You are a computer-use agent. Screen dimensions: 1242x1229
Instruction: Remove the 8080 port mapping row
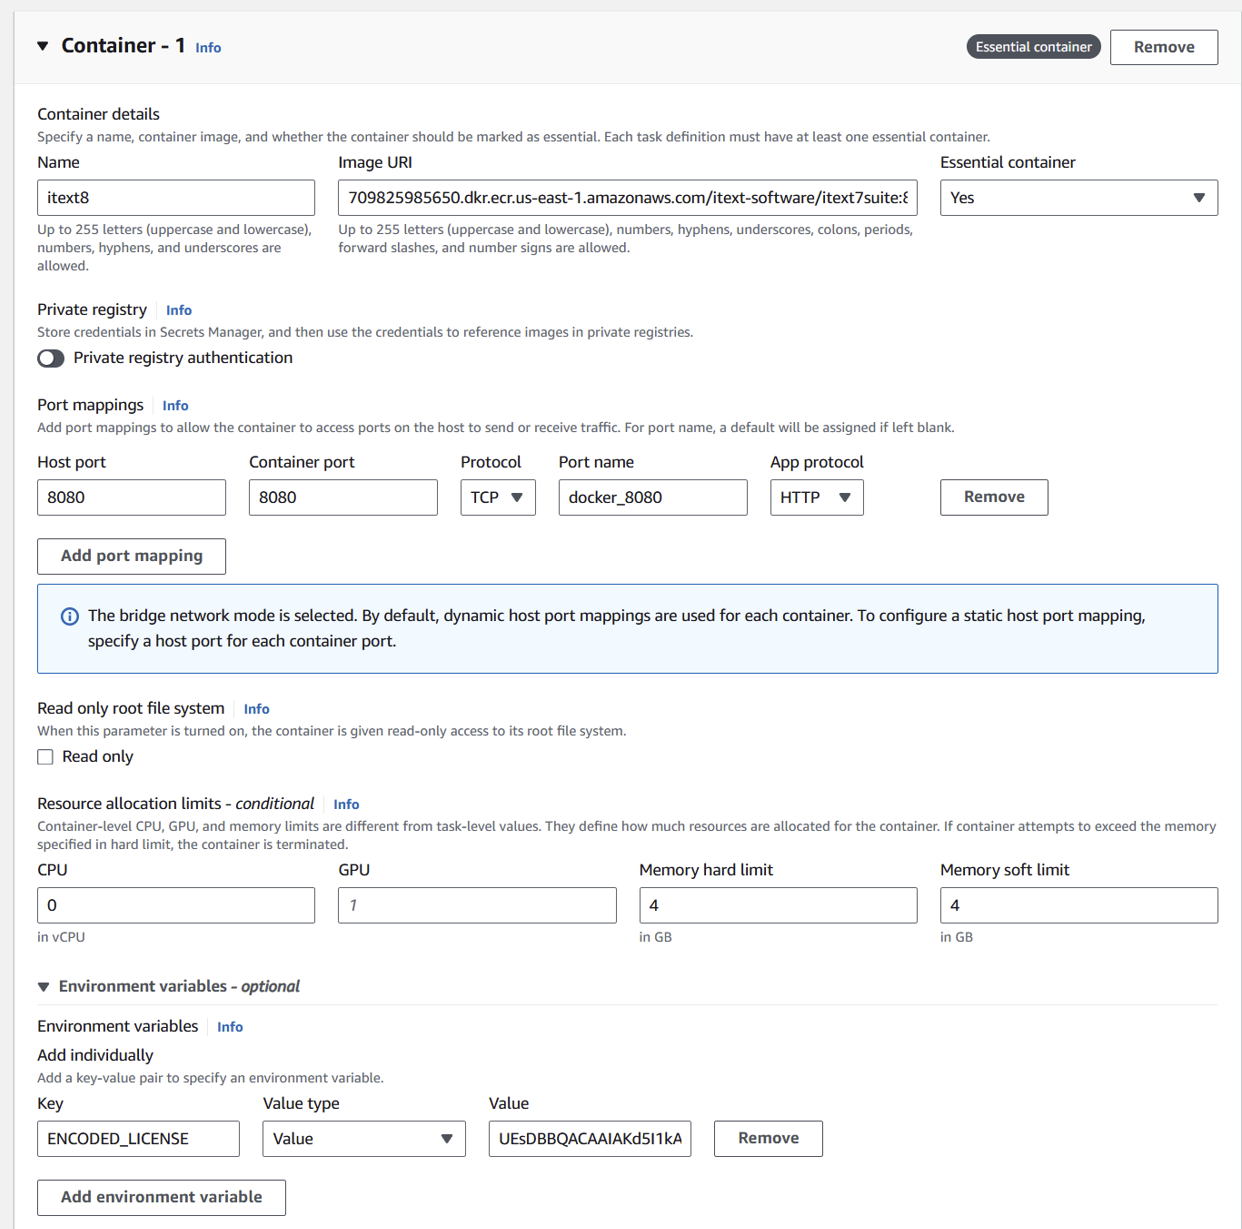(993, 497)
